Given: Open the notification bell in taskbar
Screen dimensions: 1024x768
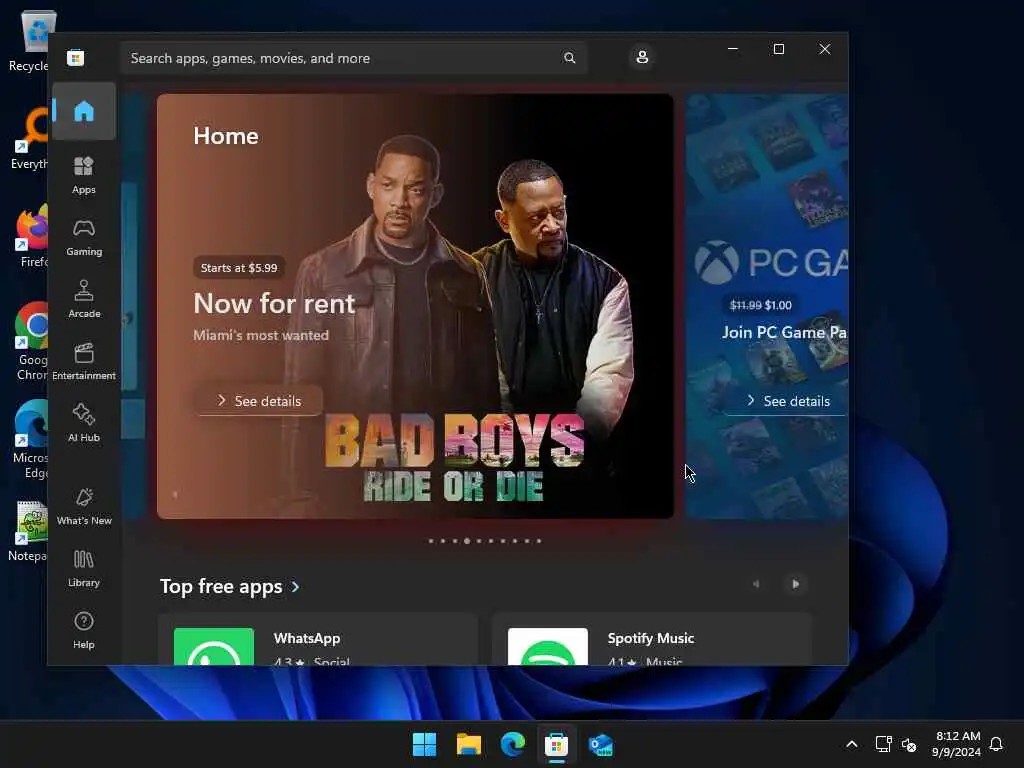Looking at the screenshot, I should [997, 744].
